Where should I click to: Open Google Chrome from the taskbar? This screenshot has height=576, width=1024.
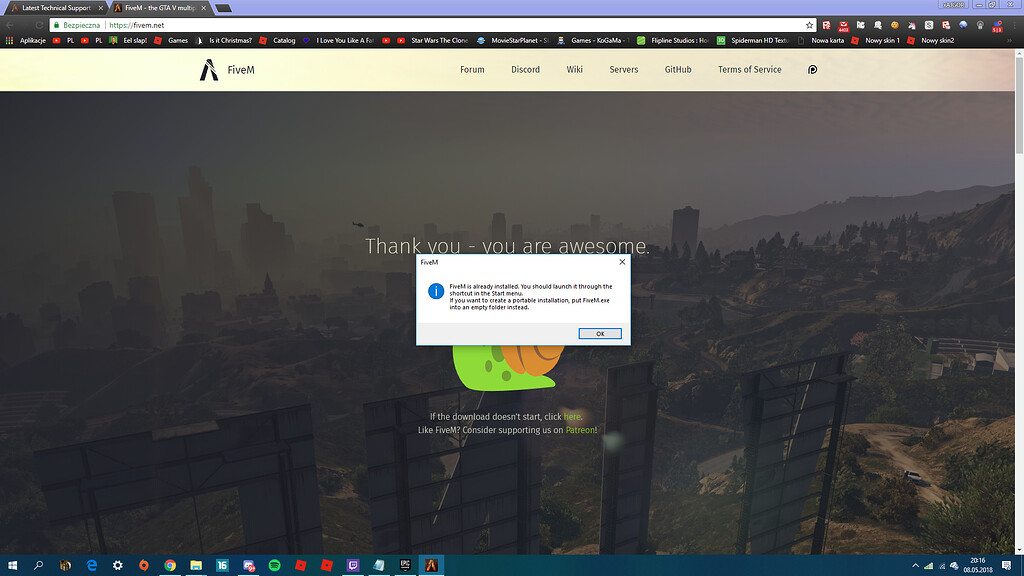click(x=170, y=565)
